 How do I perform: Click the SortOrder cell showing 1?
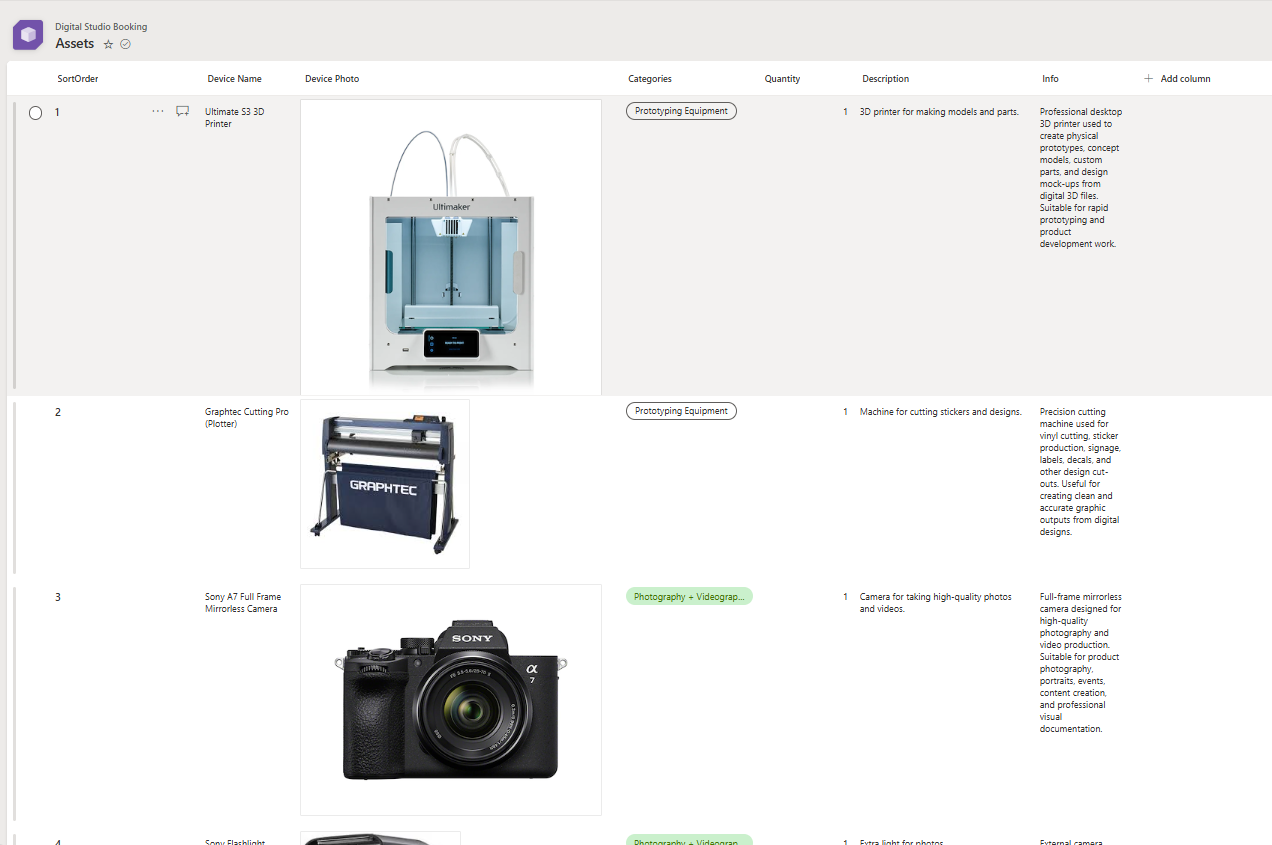tap(57, 112)
